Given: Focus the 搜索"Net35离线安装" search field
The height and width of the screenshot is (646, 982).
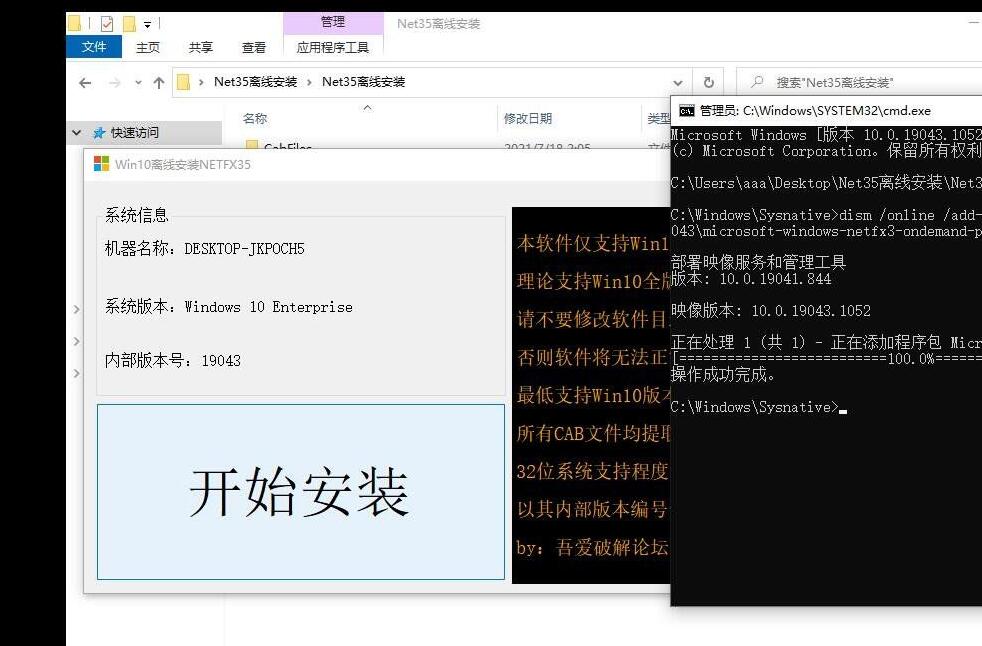Looking at the screenshot, I should point(859,82).
